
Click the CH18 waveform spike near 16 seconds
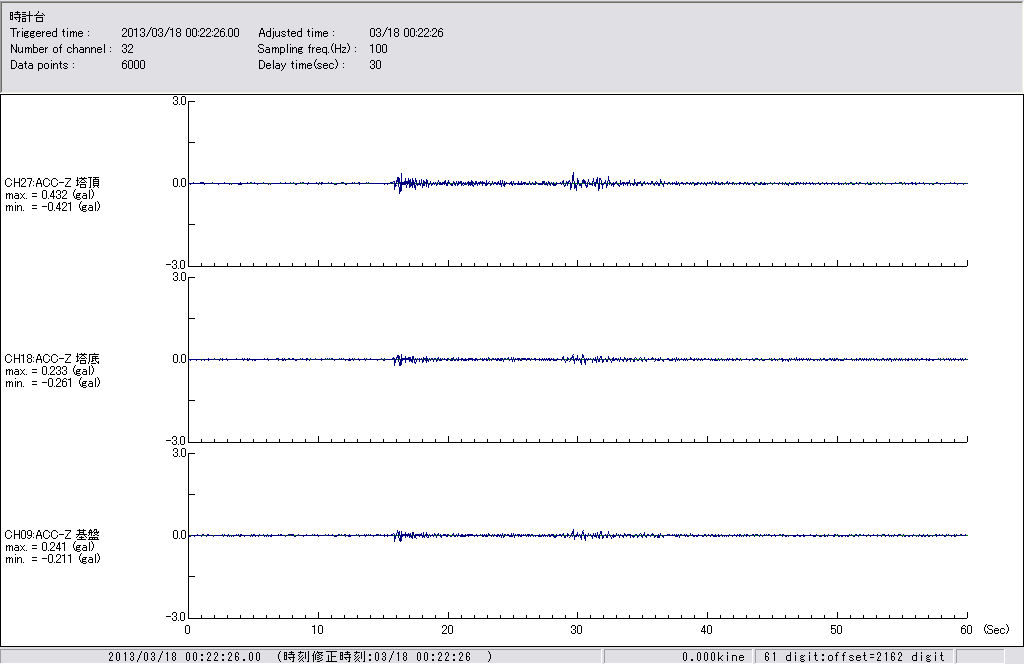[398, 359]
